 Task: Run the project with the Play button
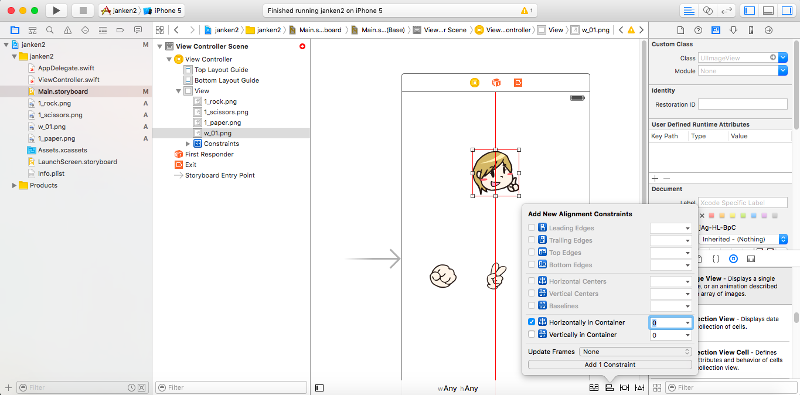(57, 10)
